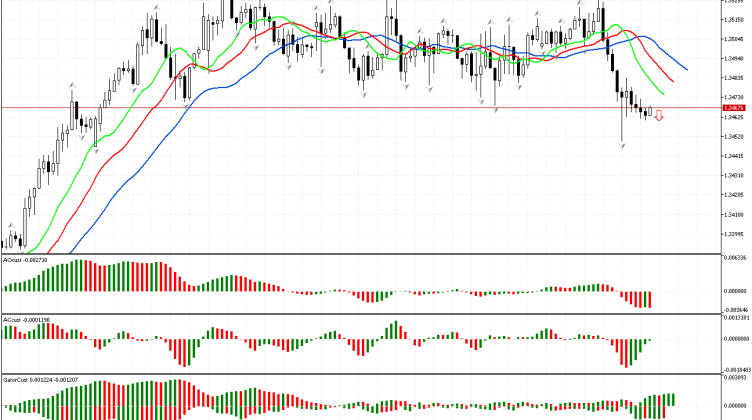
Task: Click the down fractal arrow under the lowest wick
Action: (622, 146)
